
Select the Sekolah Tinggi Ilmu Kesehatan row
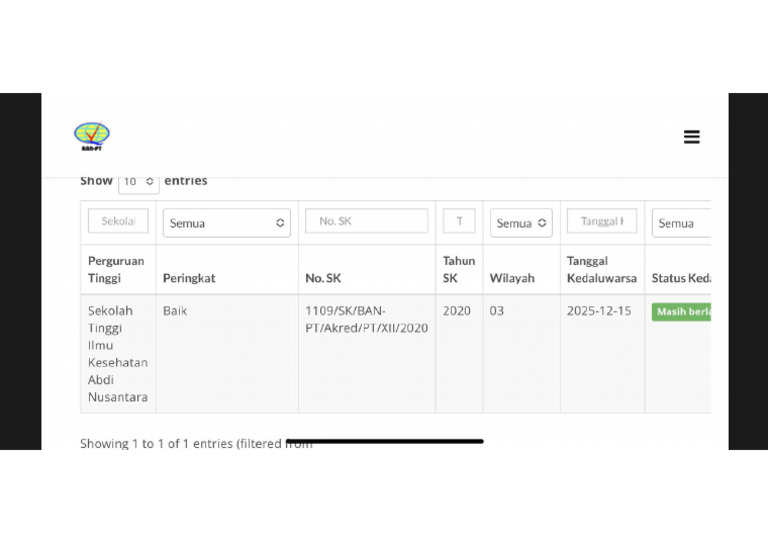point(117,354)
